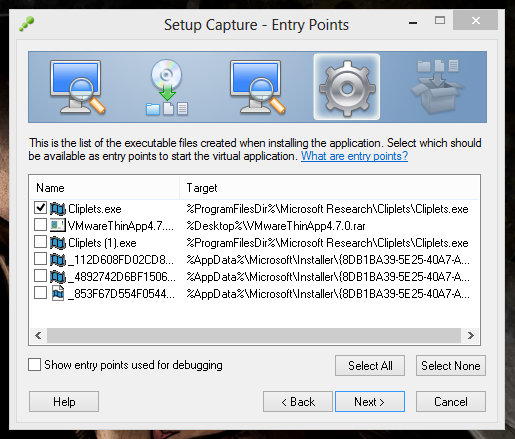Click the _853F67D554F0544 entry icon

point(58,294)
